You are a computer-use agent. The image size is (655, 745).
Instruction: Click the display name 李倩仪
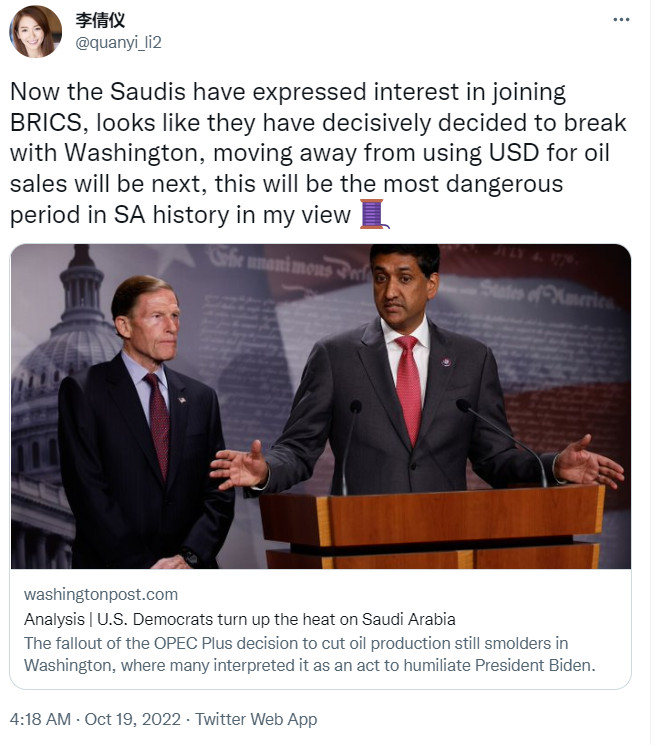[x=100, y=20]
